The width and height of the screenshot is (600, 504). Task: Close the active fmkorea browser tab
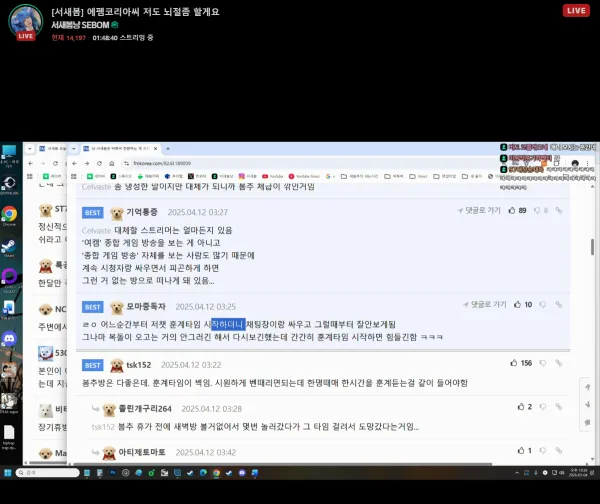155,148
